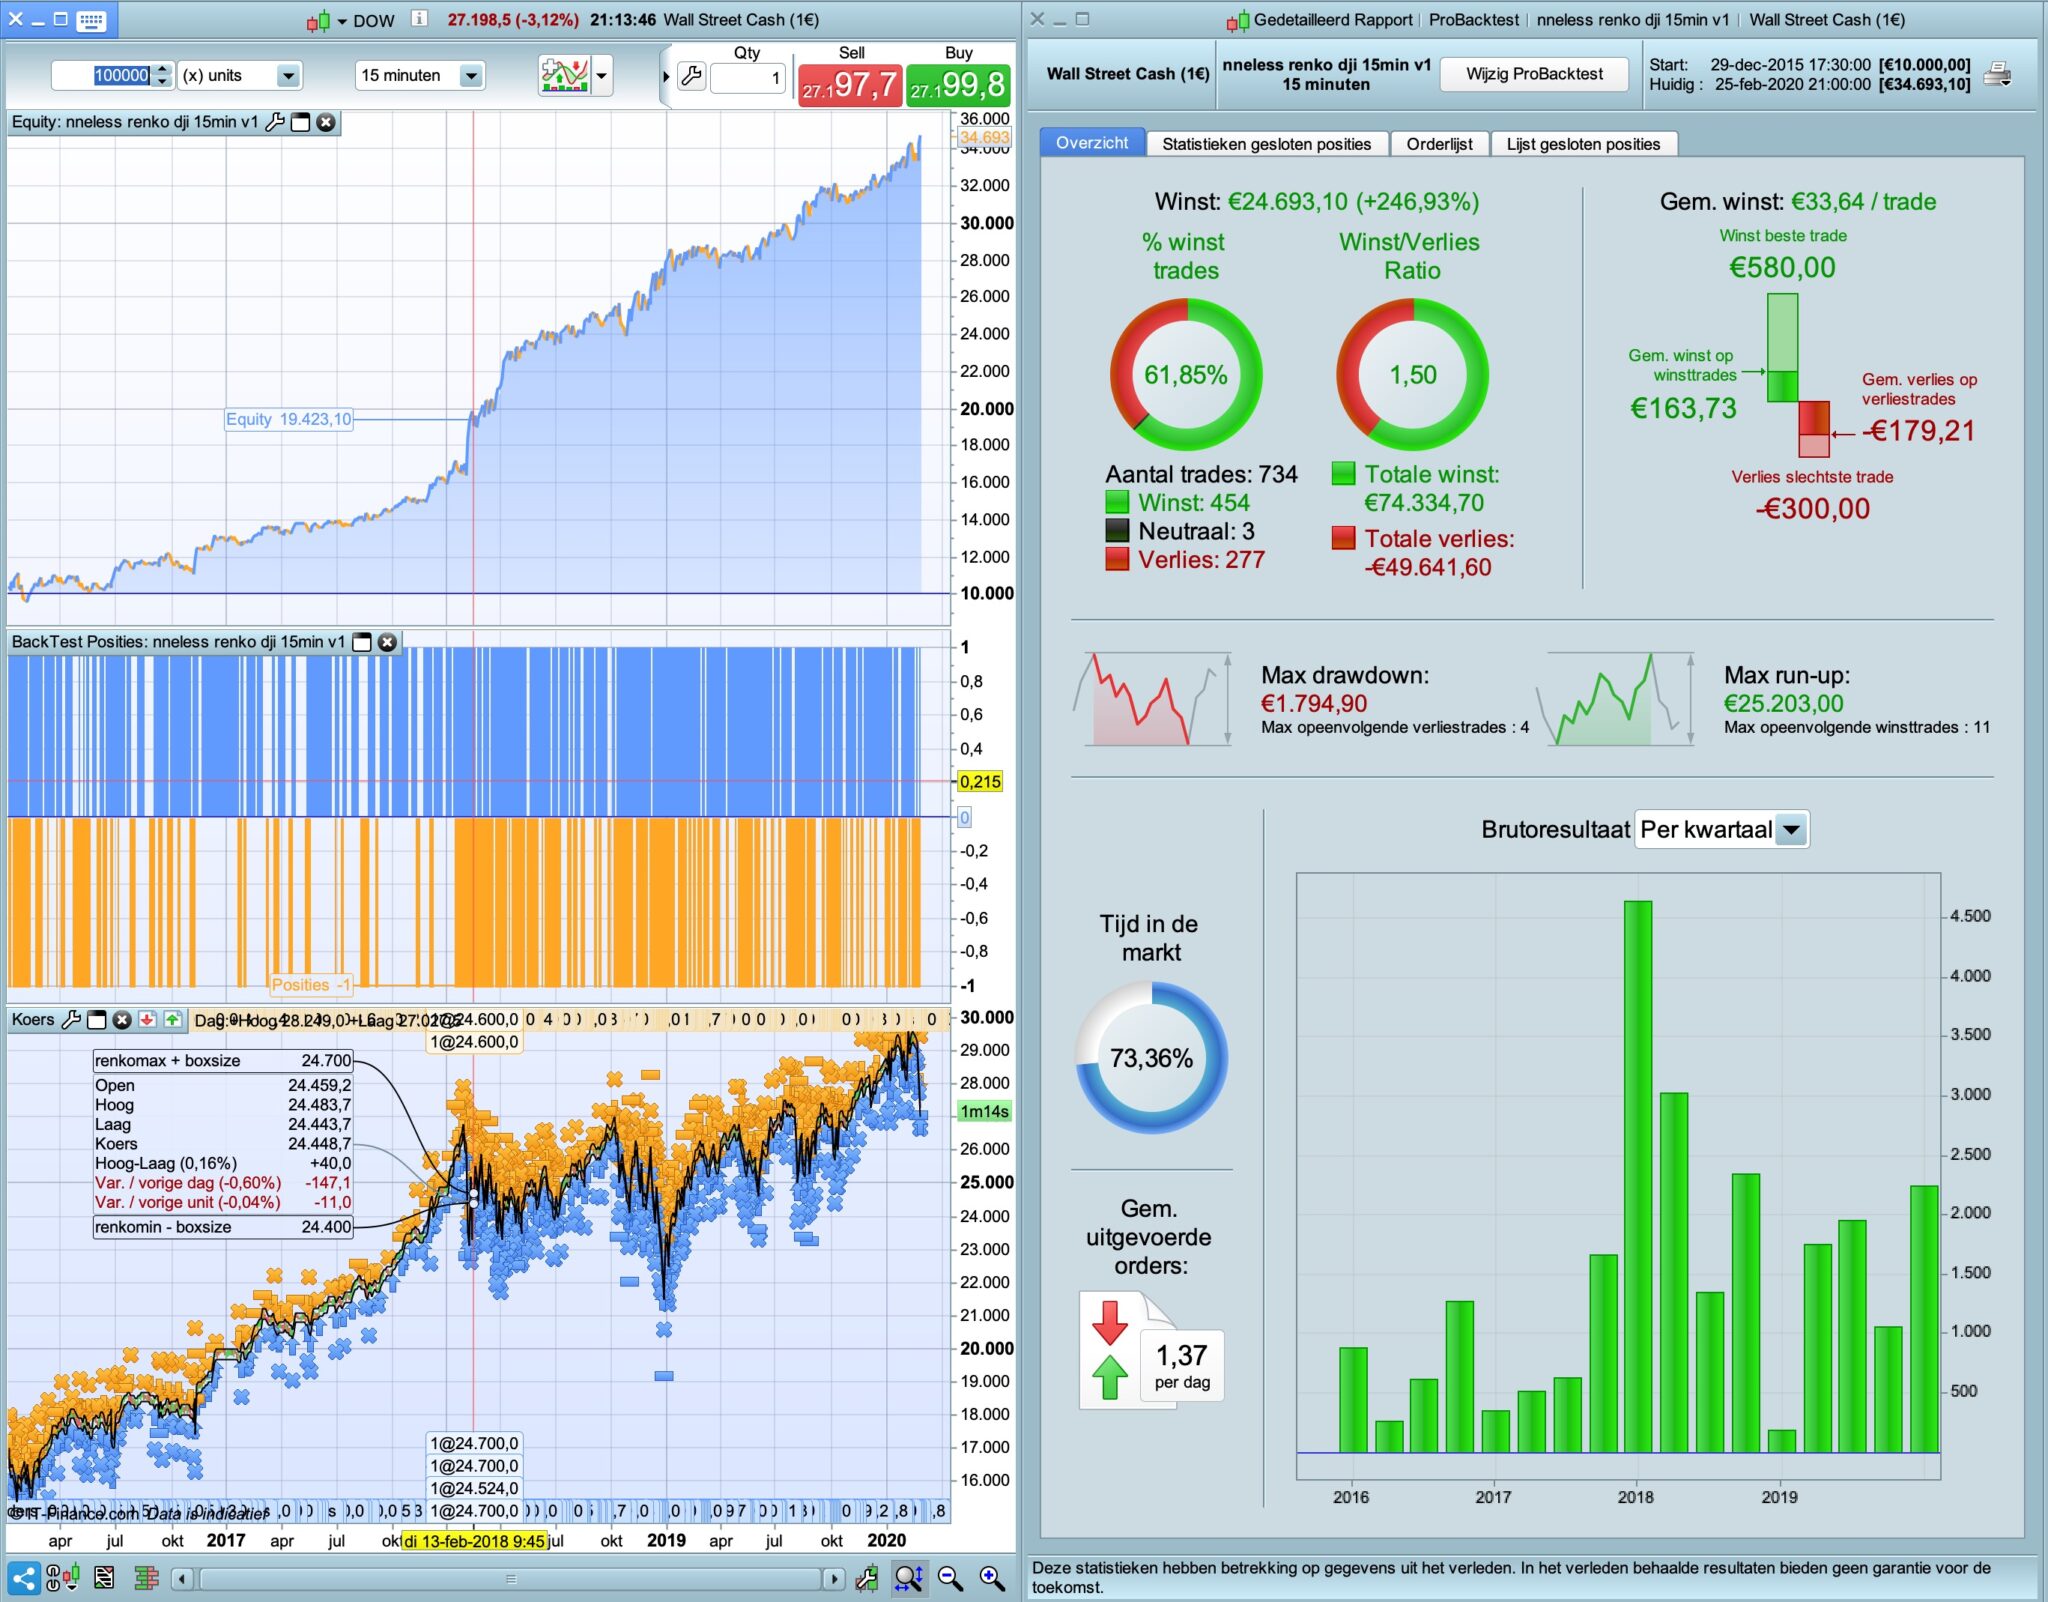Open the order settings wrench beside Qty

pyautogui.click(x=691, y=76)
